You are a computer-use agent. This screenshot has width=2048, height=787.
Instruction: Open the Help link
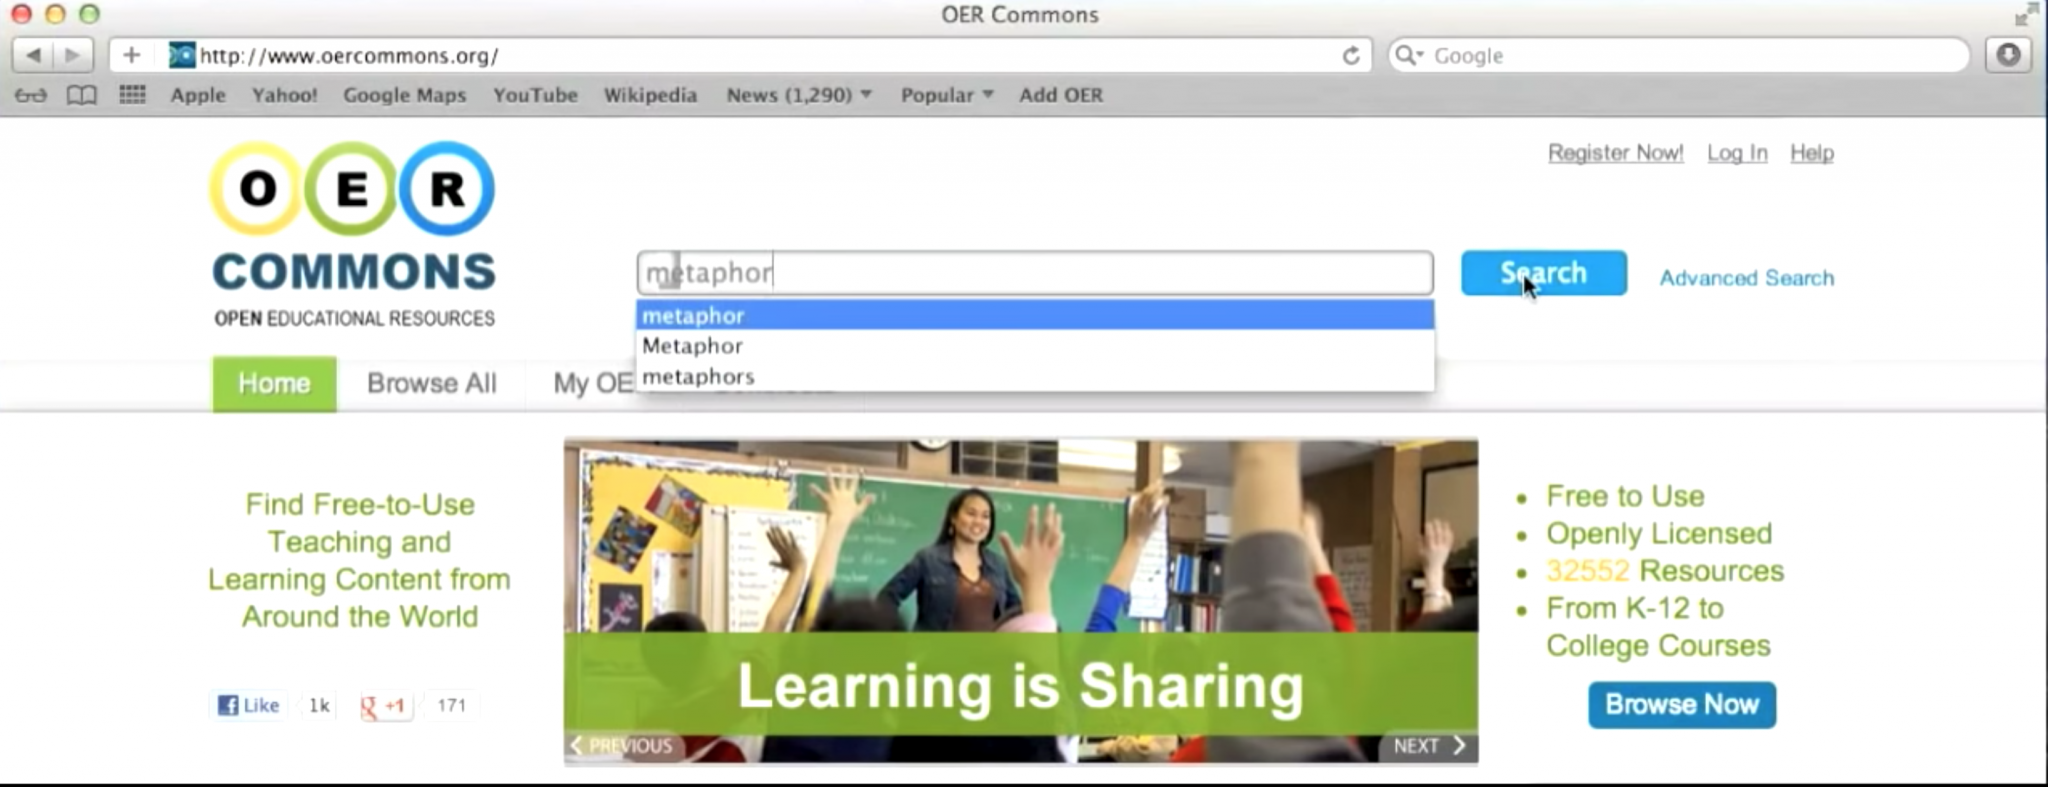pyautogui.click(x=1811, y=153)
